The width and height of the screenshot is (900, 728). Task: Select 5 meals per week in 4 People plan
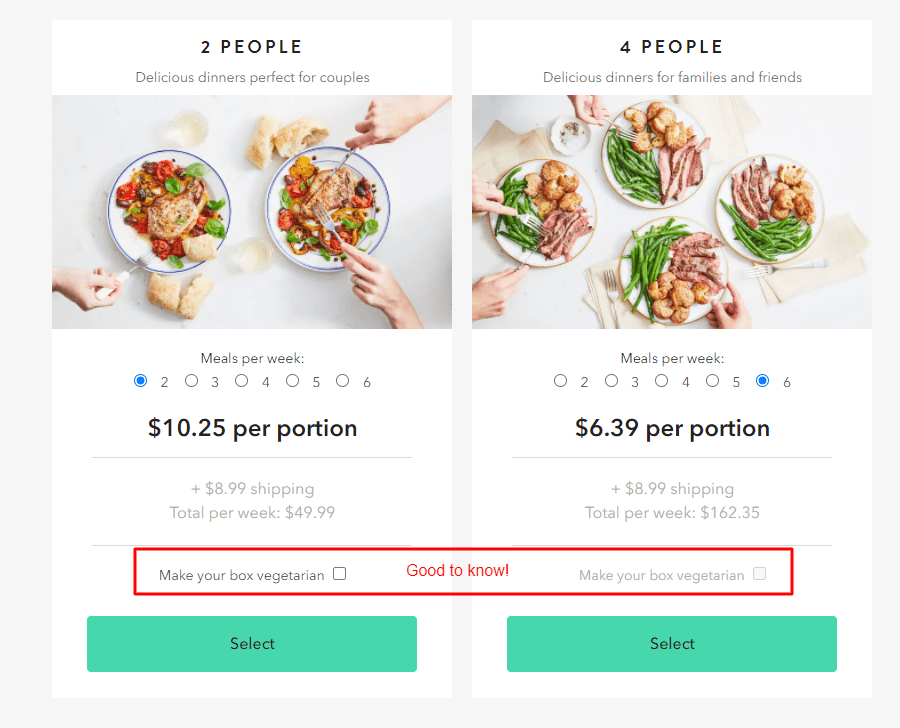pyautogui.click(x=712, y=381)
